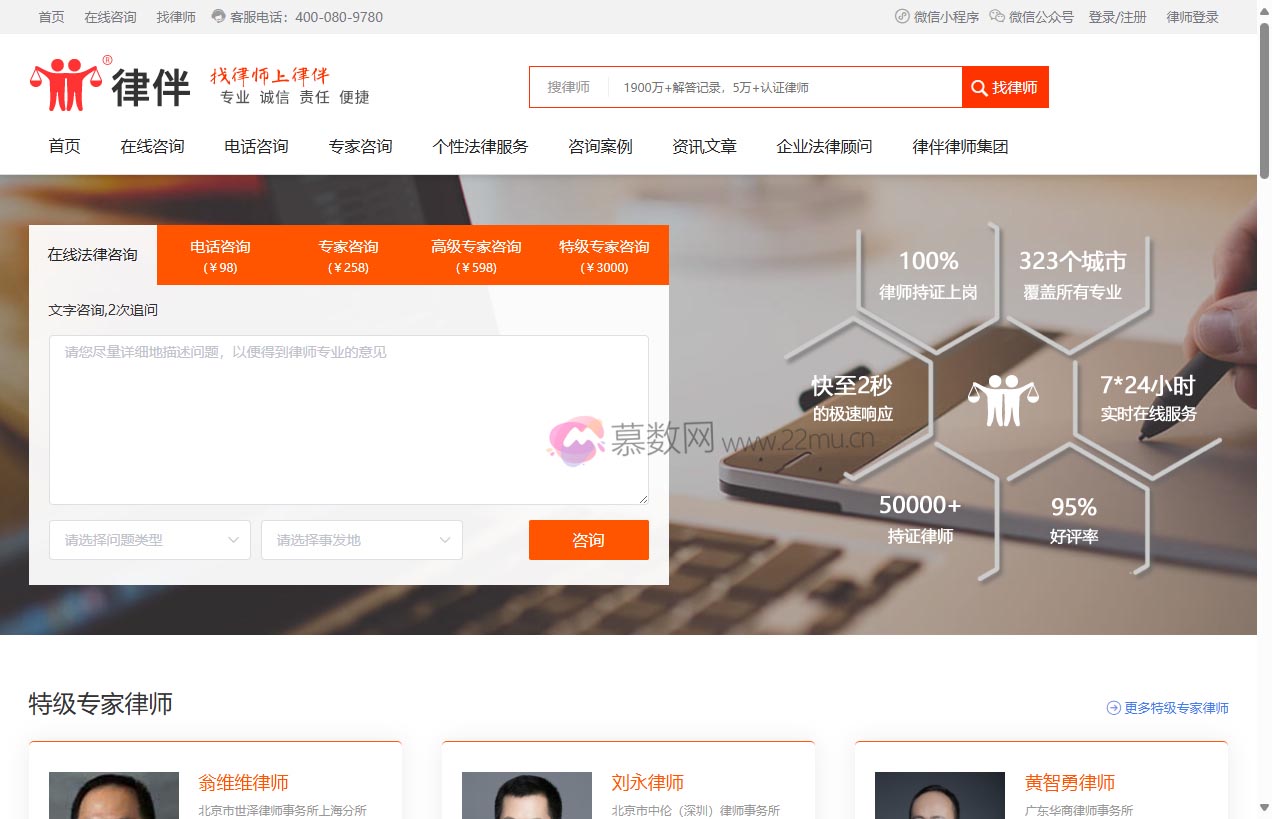The image size is (1272, 819).
Task: Switch to the 电话咨询 (¥98) tab
Action: (x=220, y=255)
